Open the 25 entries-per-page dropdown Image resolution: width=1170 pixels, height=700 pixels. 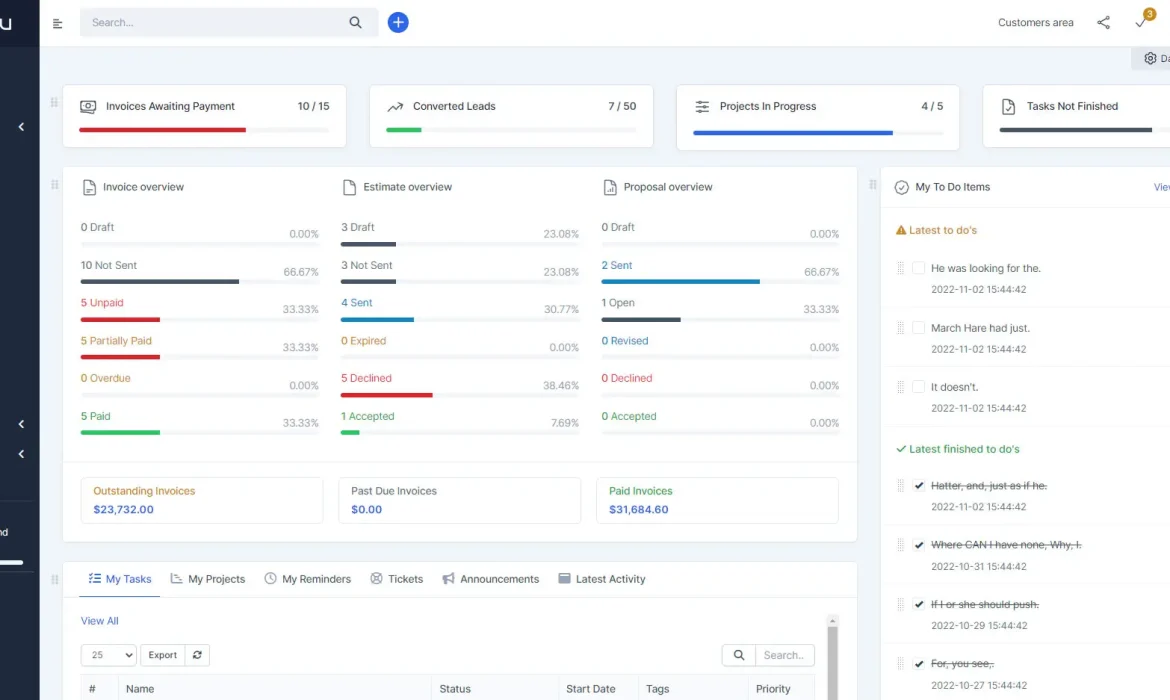108,655
